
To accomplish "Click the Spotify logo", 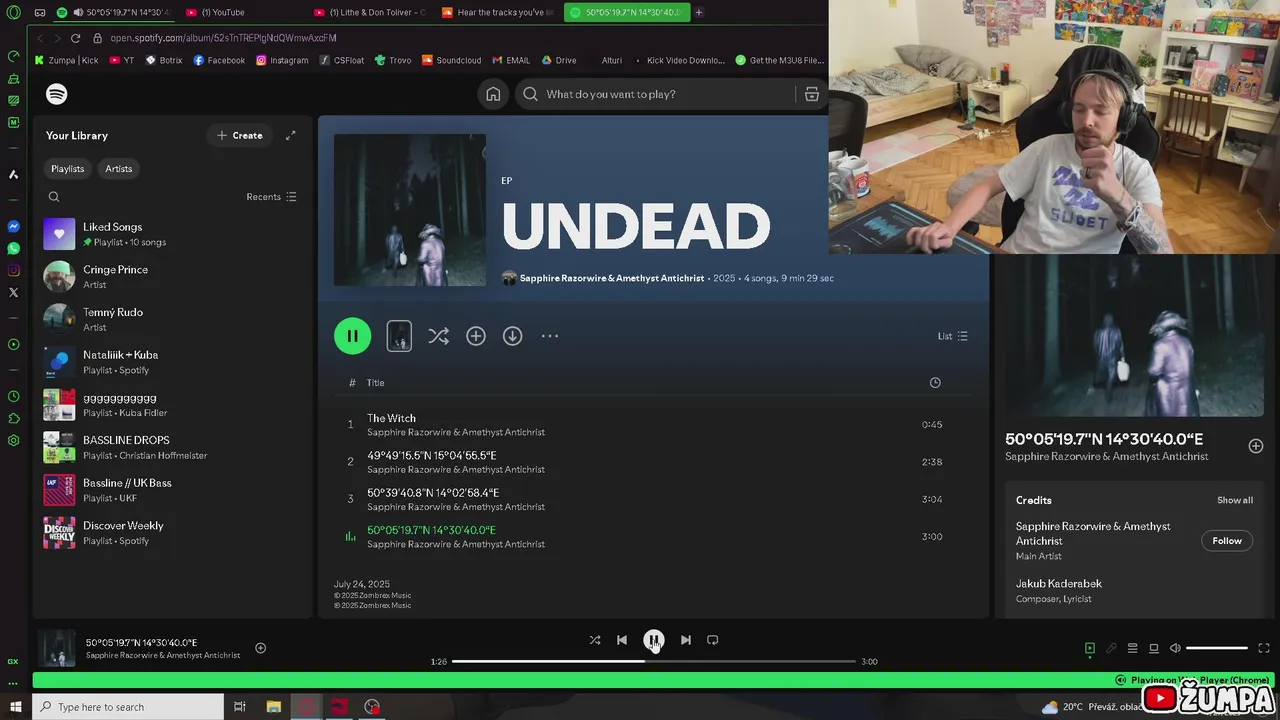I will click(x=57, y=94).
